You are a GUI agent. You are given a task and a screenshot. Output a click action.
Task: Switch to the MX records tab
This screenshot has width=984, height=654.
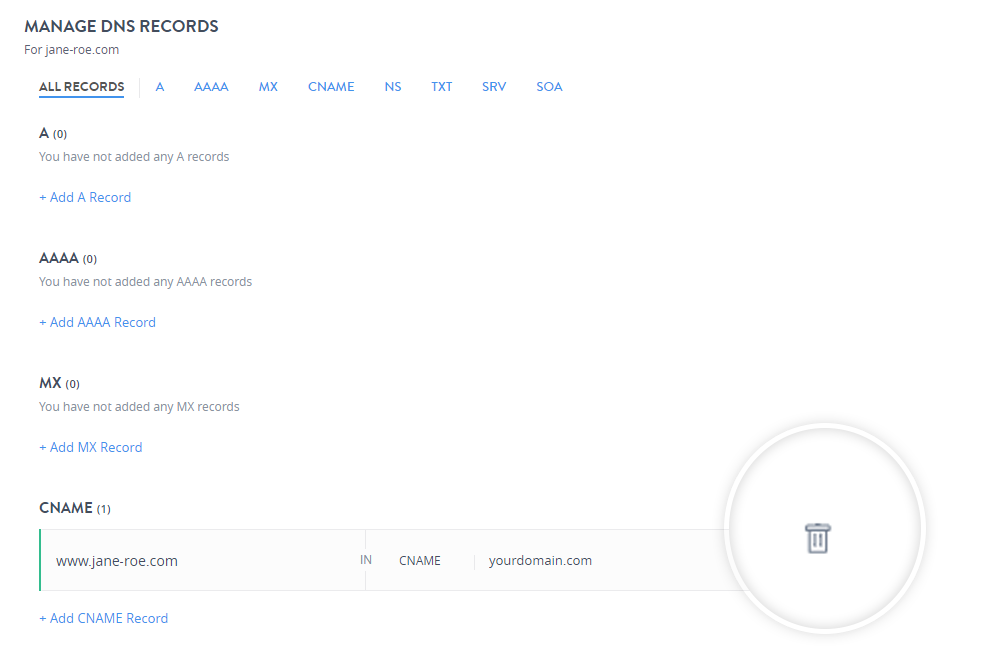(x=268, y=87)
